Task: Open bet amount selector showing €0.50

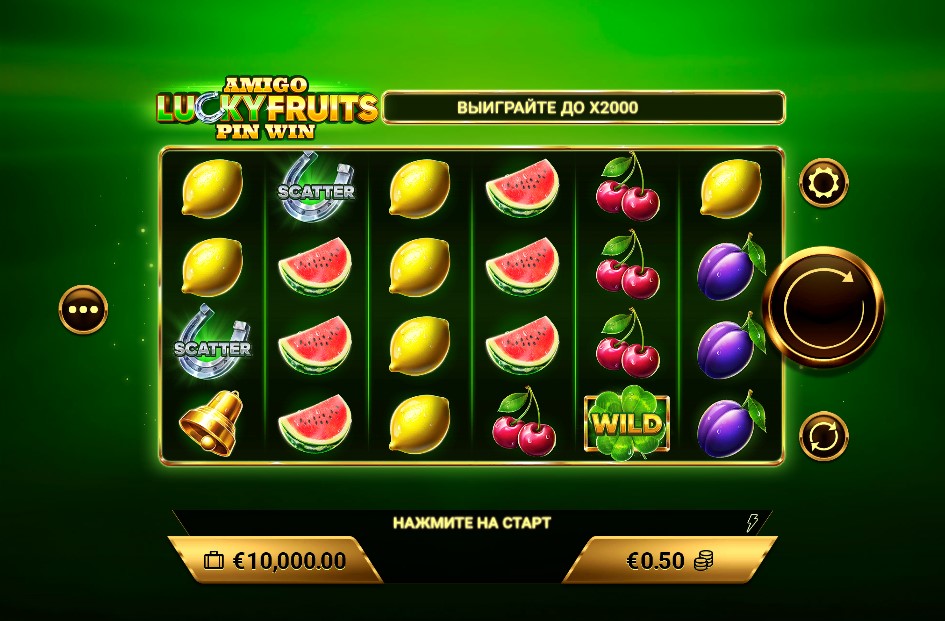Action: 670,561
